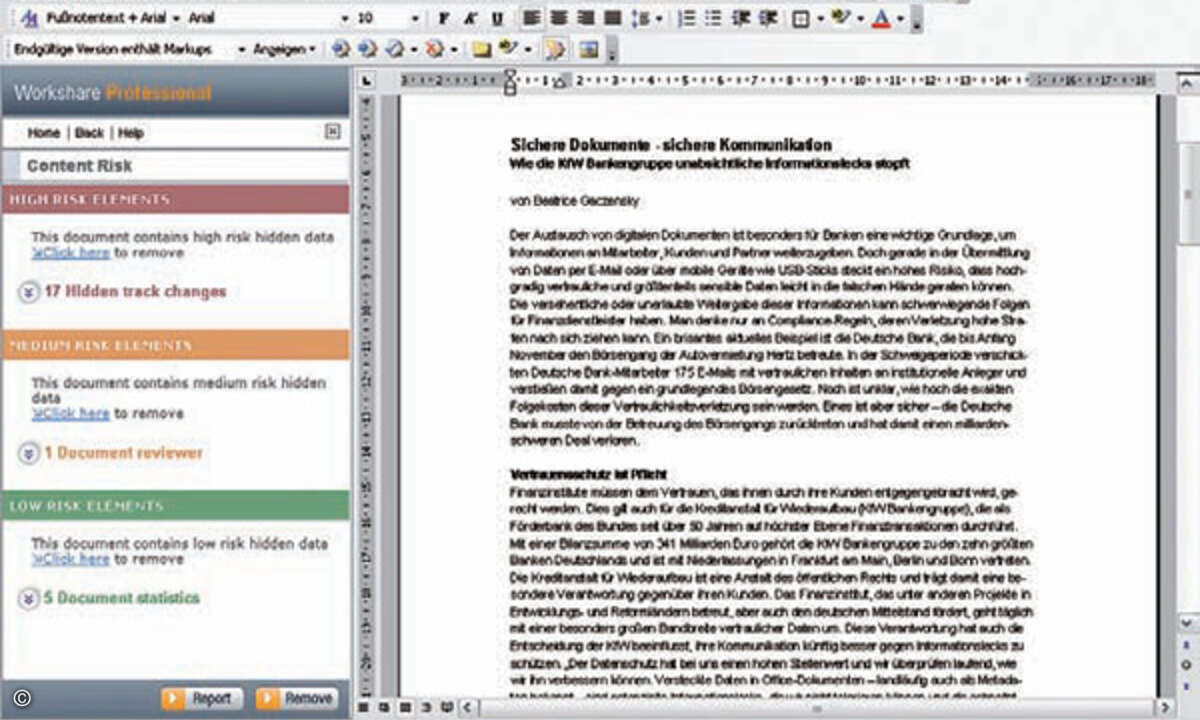Click the MEDIUM RISK ELEMENTS header
This screenshot has height=720, width=1200.
tap(175, 345)
